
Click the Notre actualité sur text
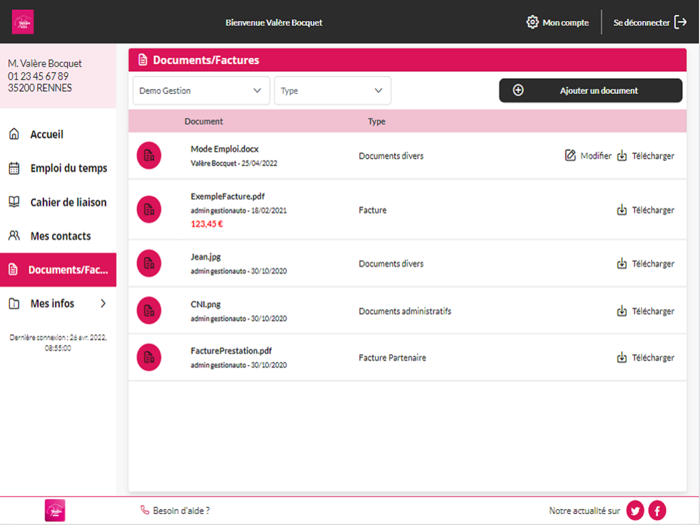(584, 510)
